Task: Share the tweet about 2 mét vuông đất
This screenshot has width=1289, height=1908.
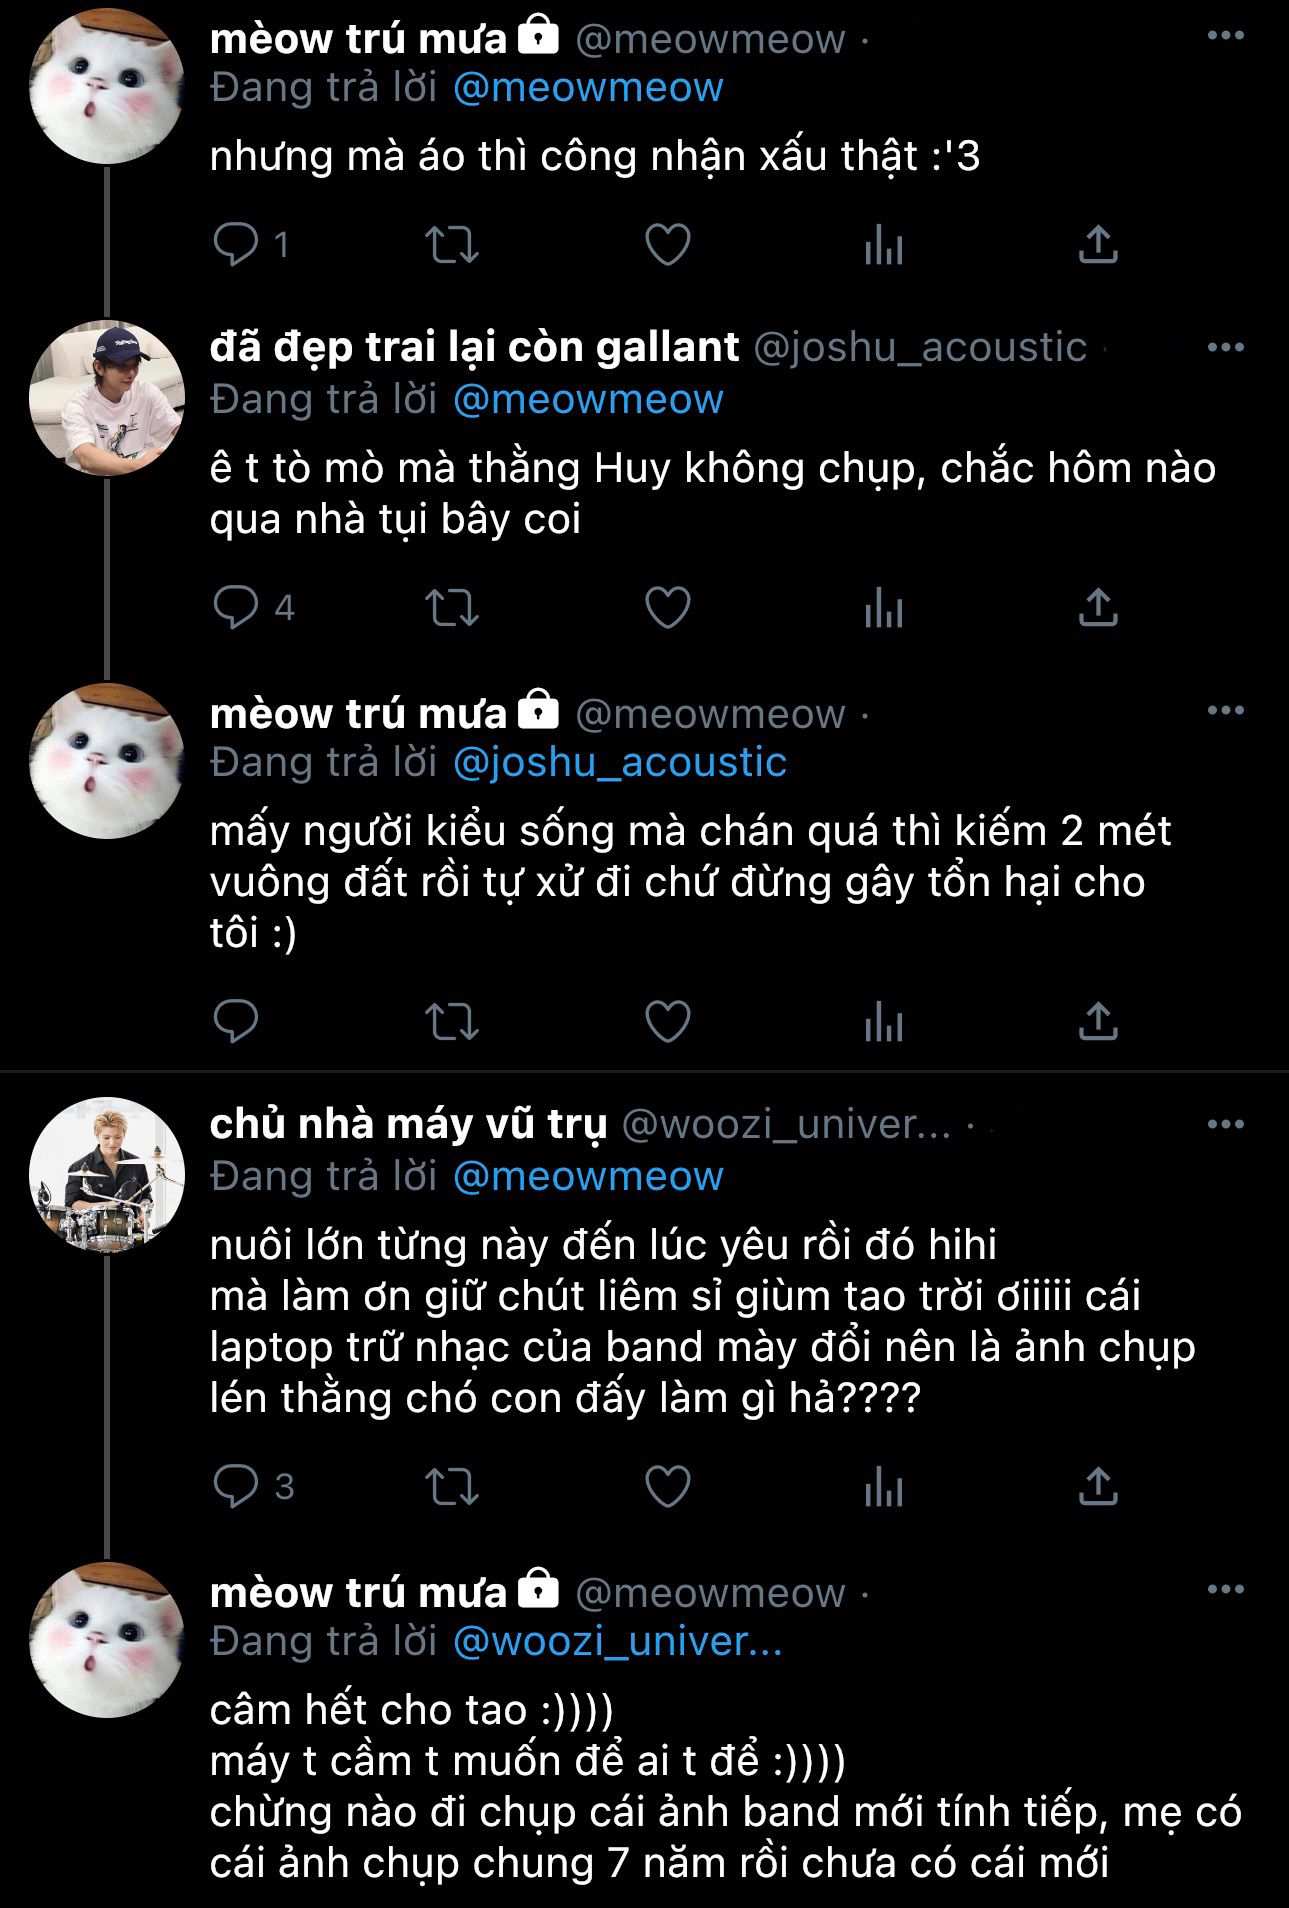Action: coord(1097,1022)
